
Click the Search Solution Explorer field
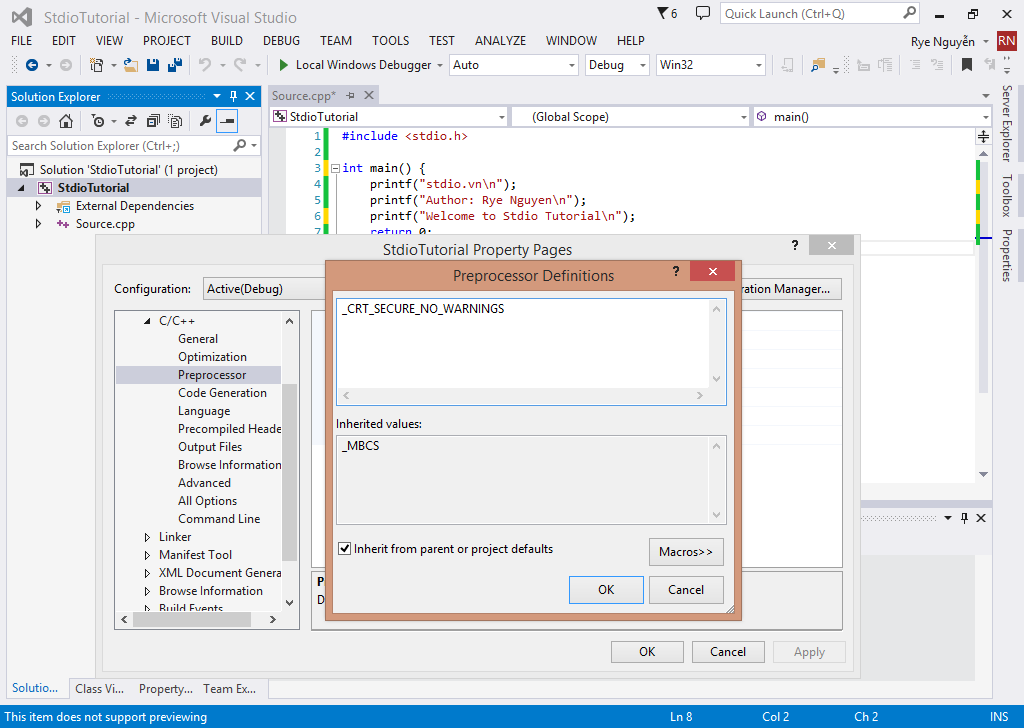tap(134, 146)
